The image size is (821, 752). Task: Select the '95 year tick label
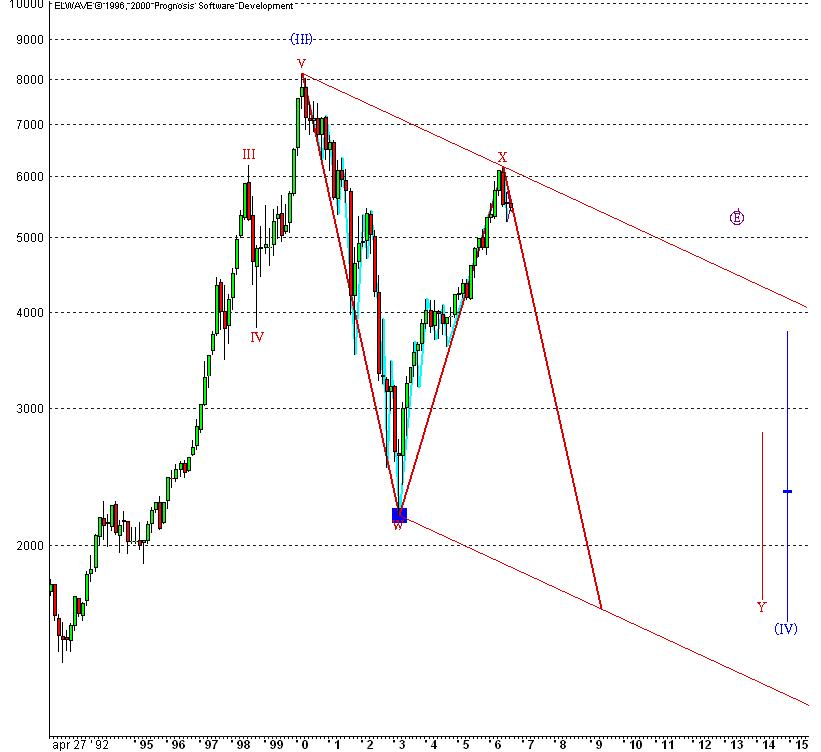pos(145,744)
